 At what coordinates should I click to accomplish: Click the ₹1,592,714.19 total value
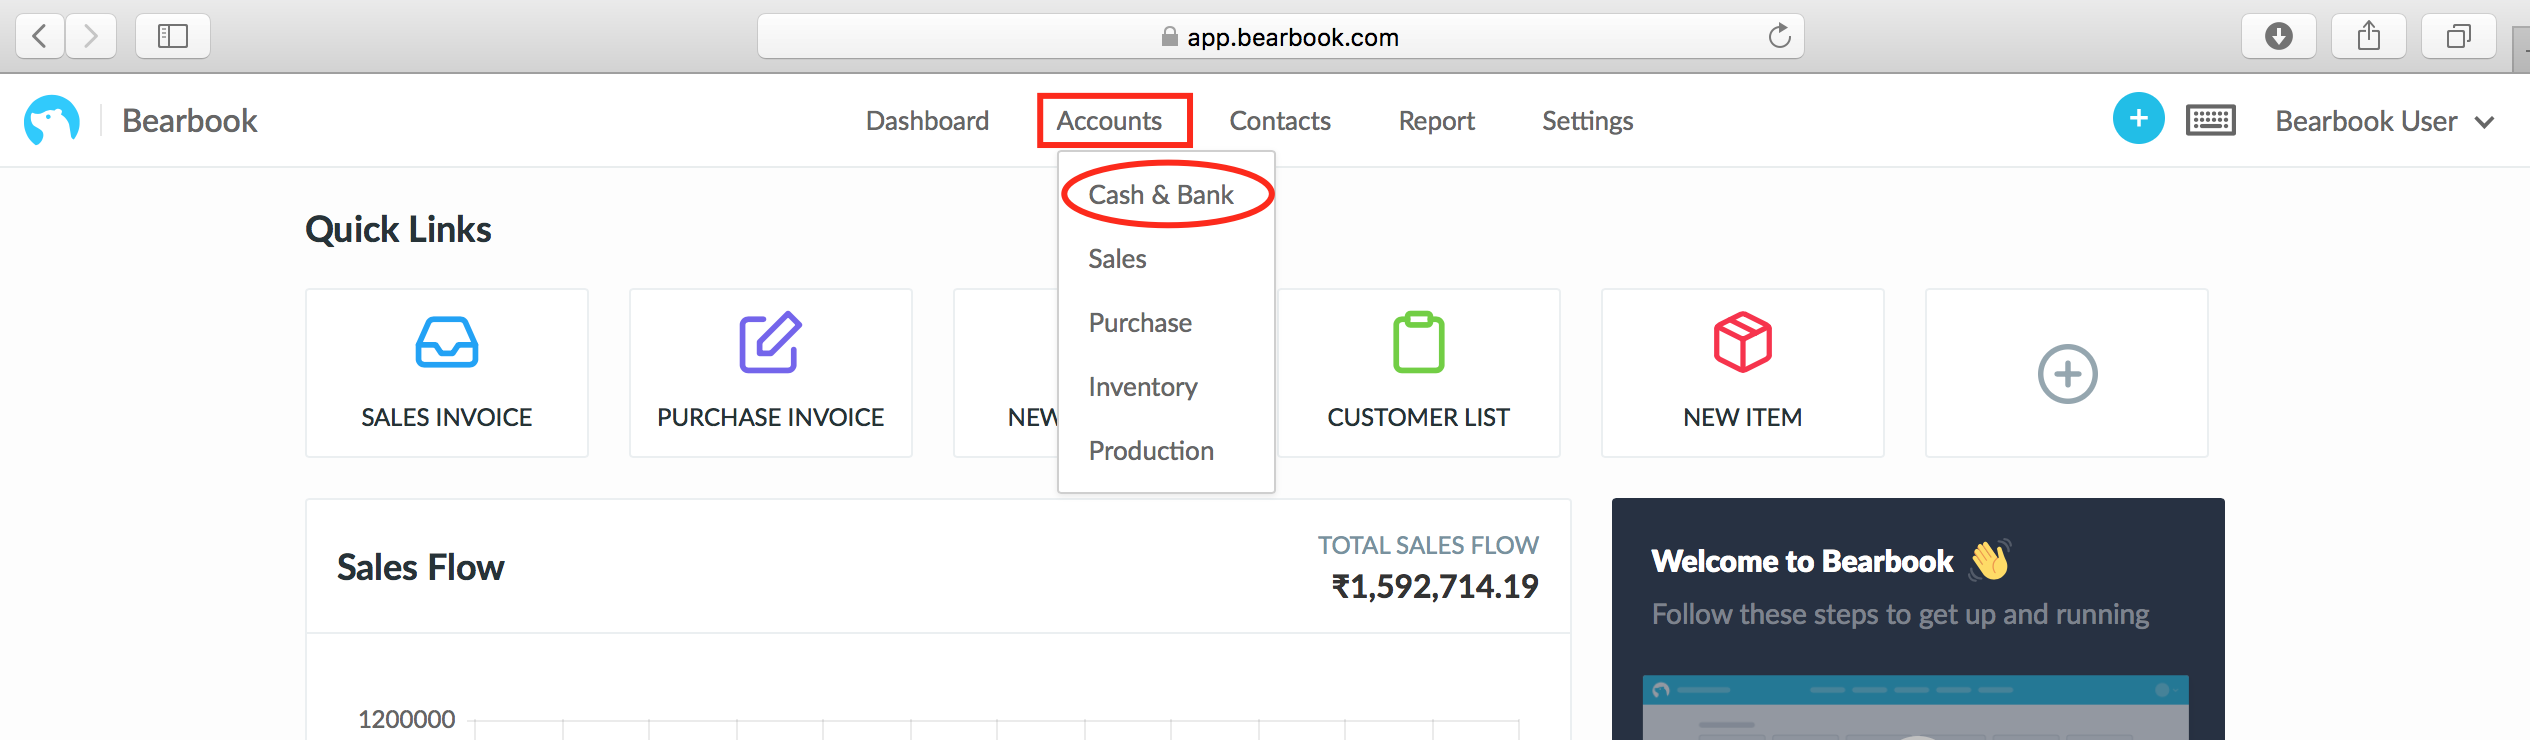(x=1435, y=586)
